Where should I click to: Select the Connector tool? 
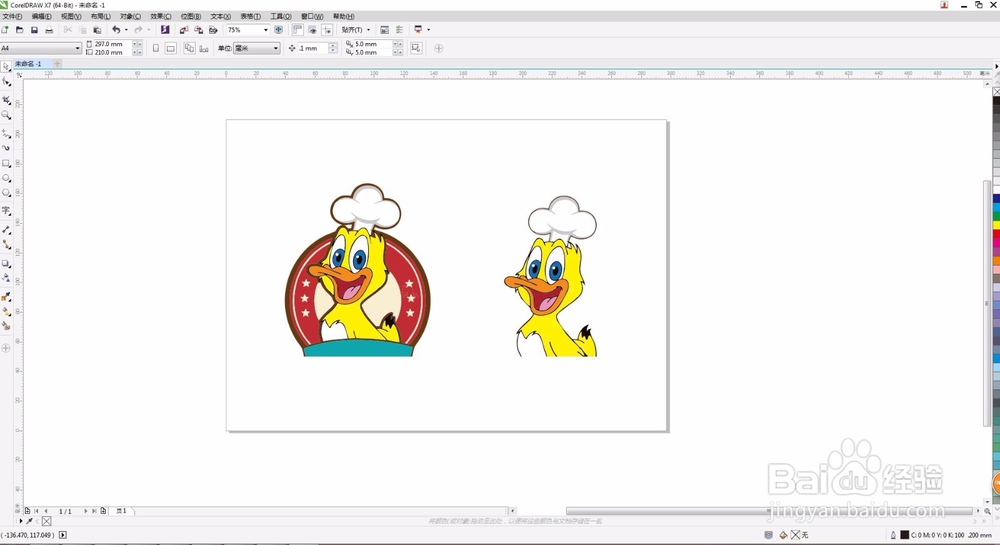pos(6,244)
